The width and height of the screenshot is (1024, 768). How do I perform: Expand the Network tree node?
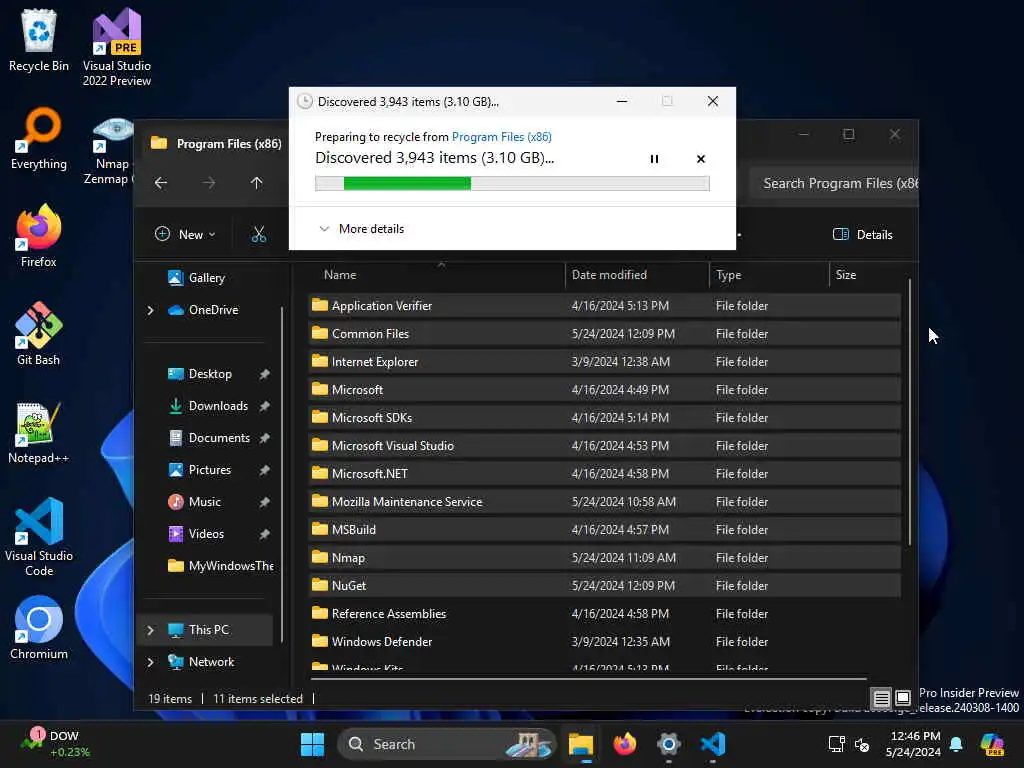point(150,662)
